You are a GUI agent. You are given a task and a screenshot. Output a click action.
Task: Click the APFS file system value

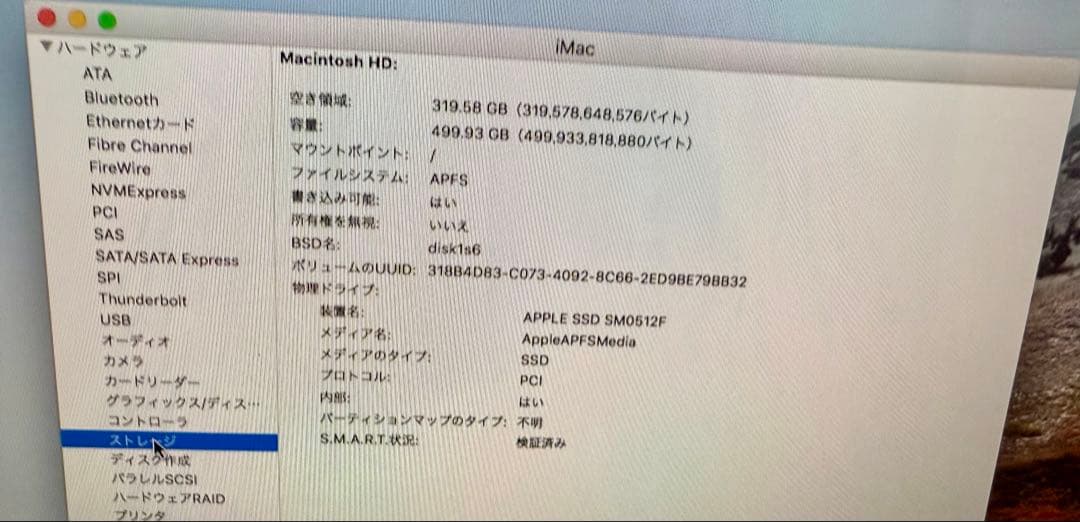pyautogui.click(x=449, y=180)
